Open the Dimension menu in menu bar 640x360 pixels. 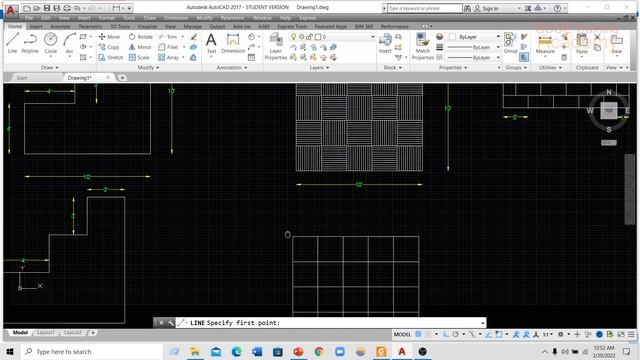pos(176,18)
